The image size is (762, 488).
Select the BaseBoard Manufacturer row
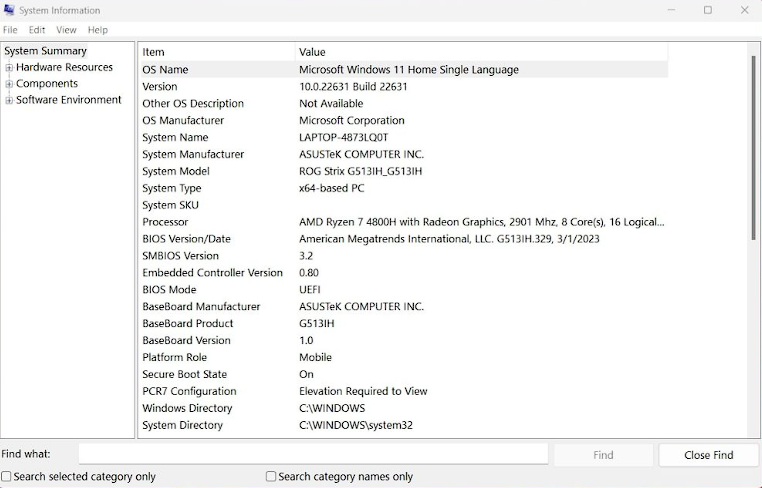pos(404,307)
